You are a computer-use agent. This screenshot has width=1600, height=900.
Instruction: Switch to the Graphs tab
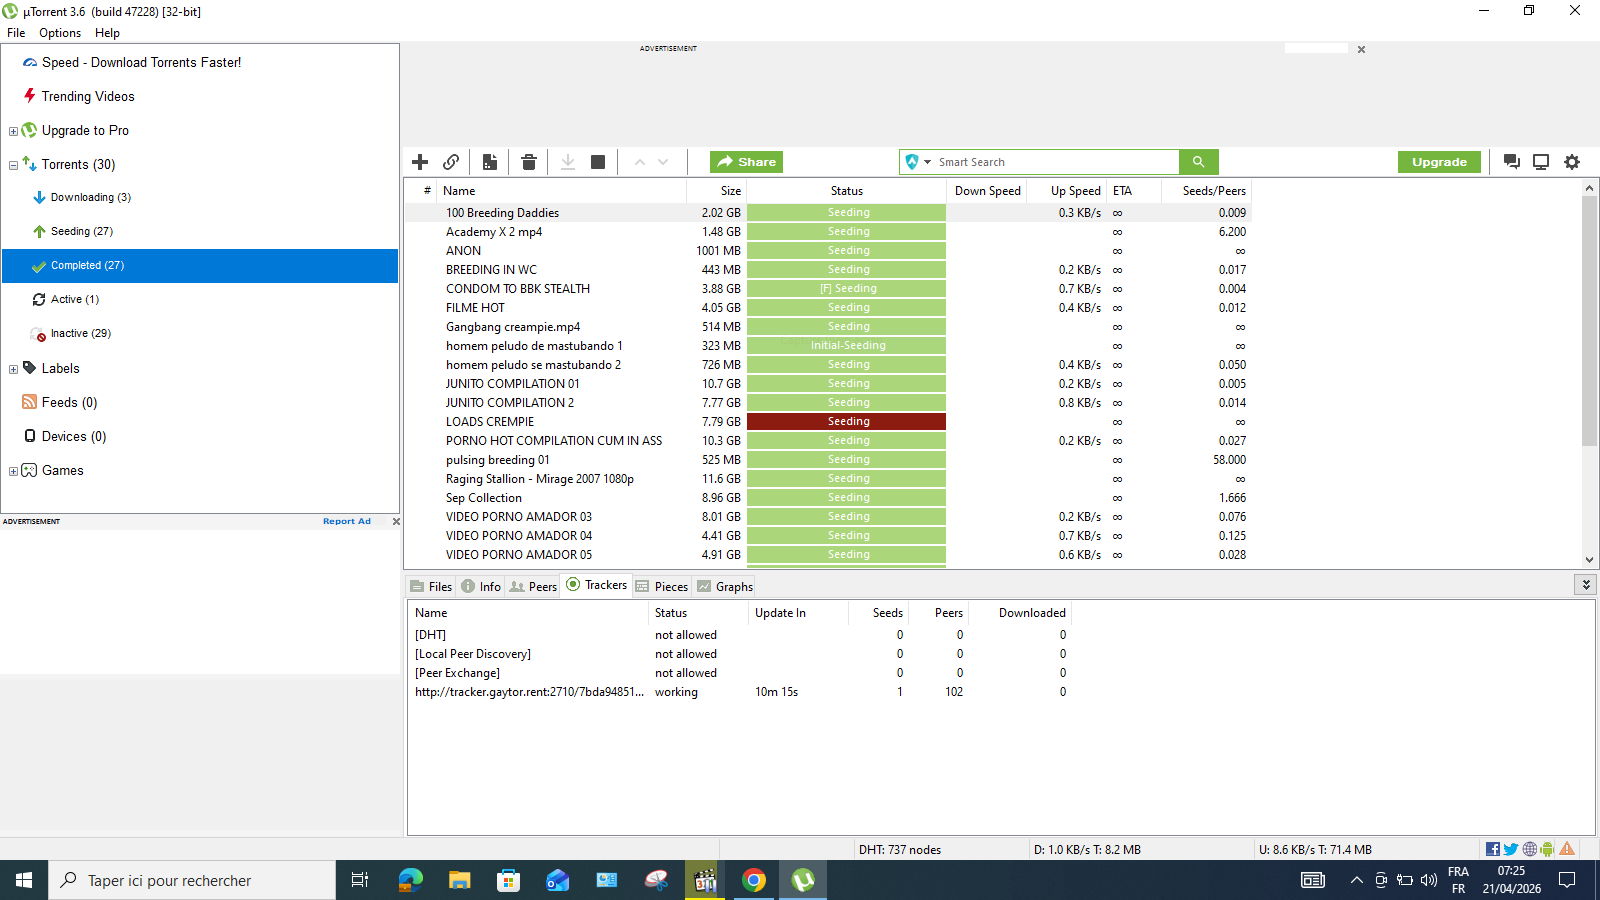tap(725, 587)
